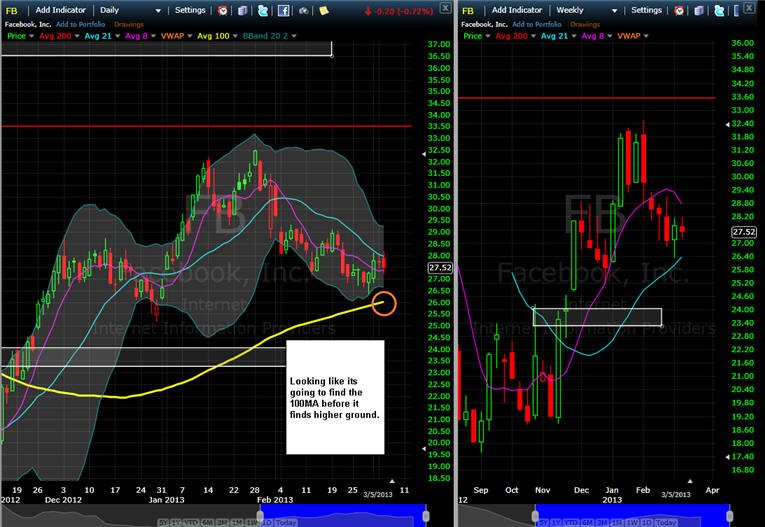Screen dimensions: 765x527
Task: Click the binoculars icon in Daily toolbar
Action: pyautogui.click(x=303, y=10)
